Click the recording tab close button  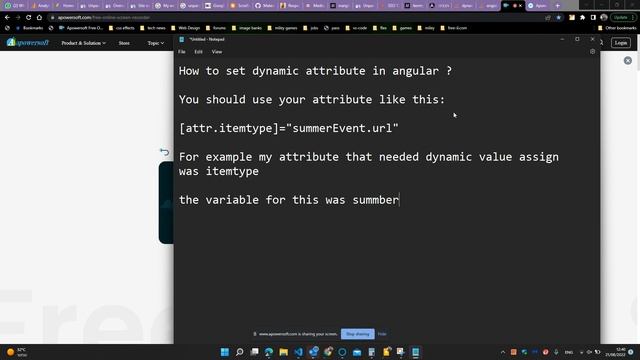520,6
